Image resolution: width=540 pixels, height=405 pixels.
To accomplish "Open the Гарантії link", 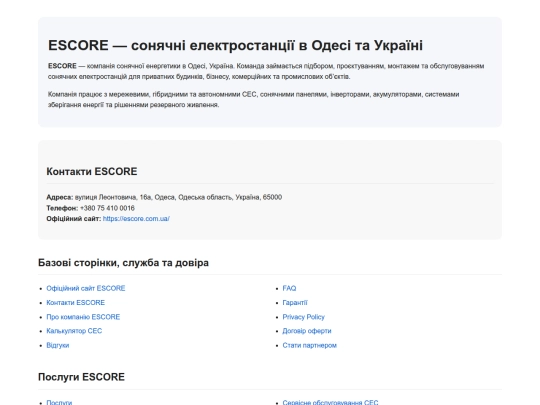I will tap(295, 303).
